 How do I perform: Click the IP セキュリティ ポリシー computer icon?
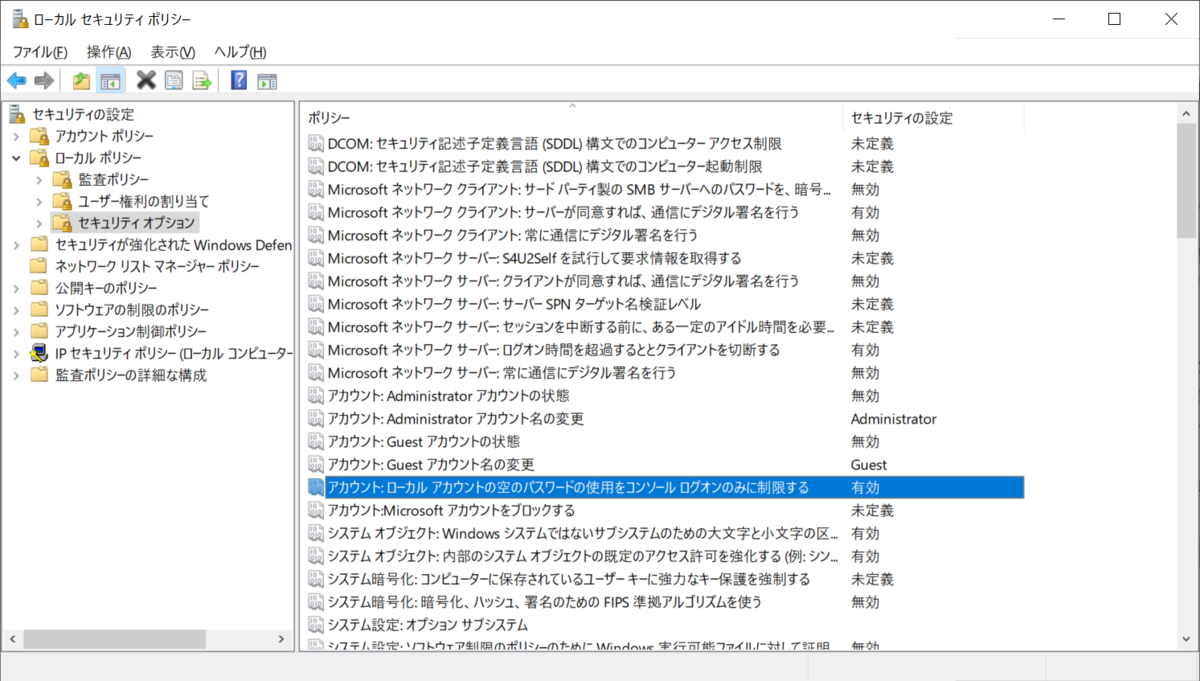point(40,353)
